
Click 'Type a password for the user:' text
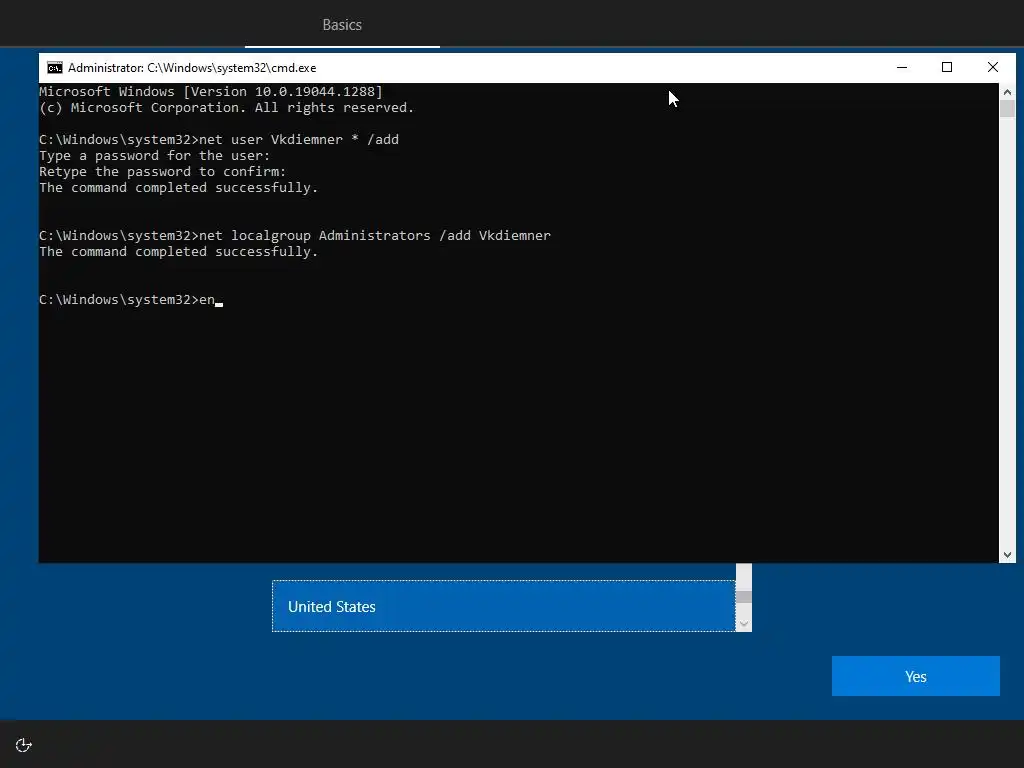click(155, 155)
